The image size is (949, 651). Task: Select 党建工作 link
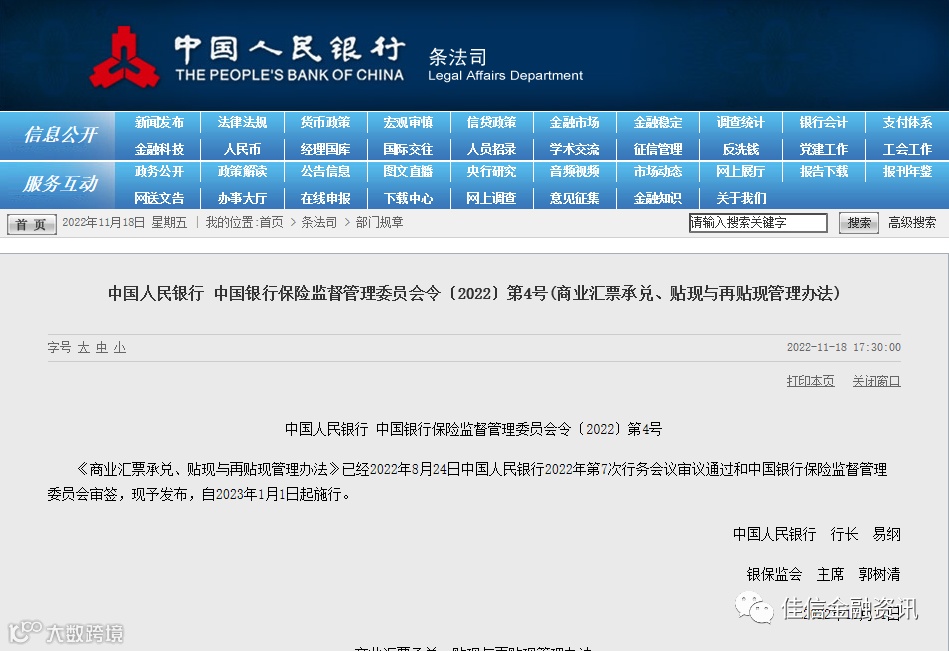point(823,149)
